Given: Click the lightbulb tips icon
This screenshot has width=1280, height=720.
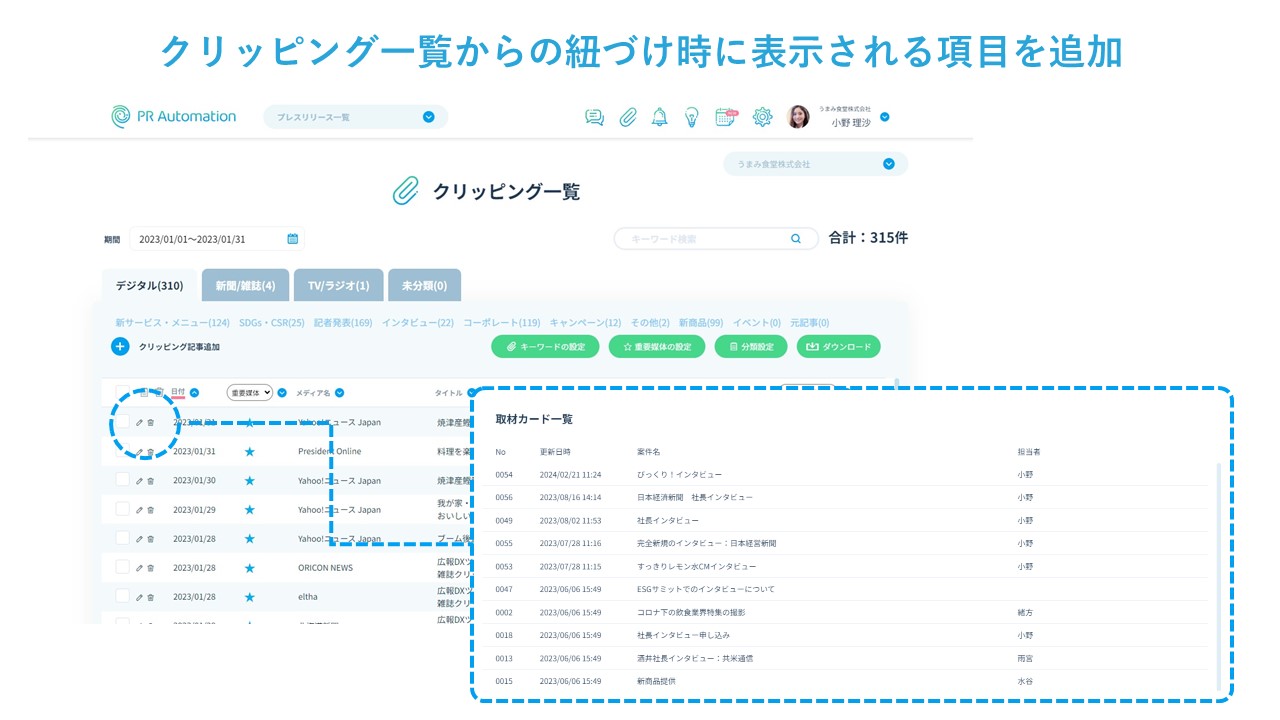Looking at the screenshot, I should click(x=691, y=117).
